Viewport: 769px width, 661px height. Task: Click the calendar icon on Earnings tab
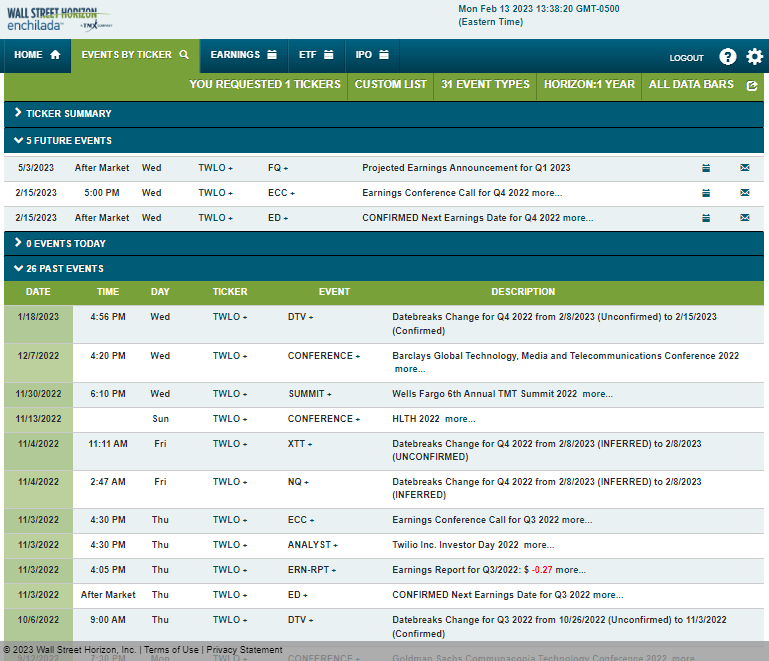tap(272, 54)
